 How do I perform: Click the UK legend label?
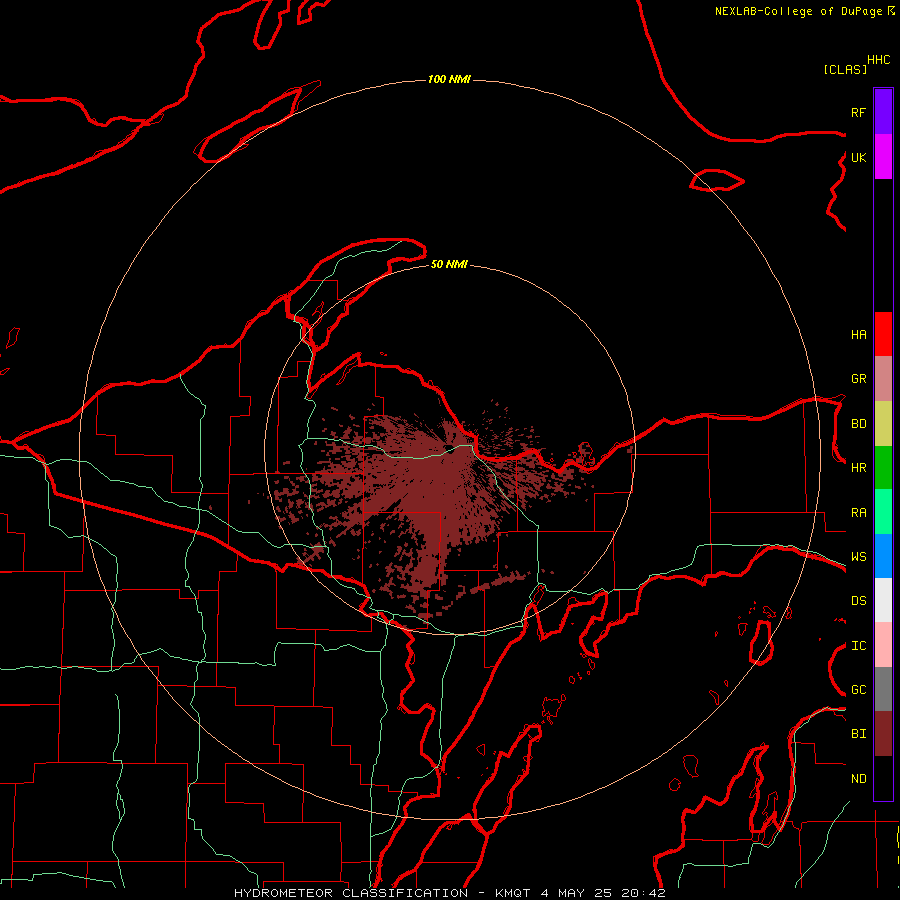click(858, 157)
